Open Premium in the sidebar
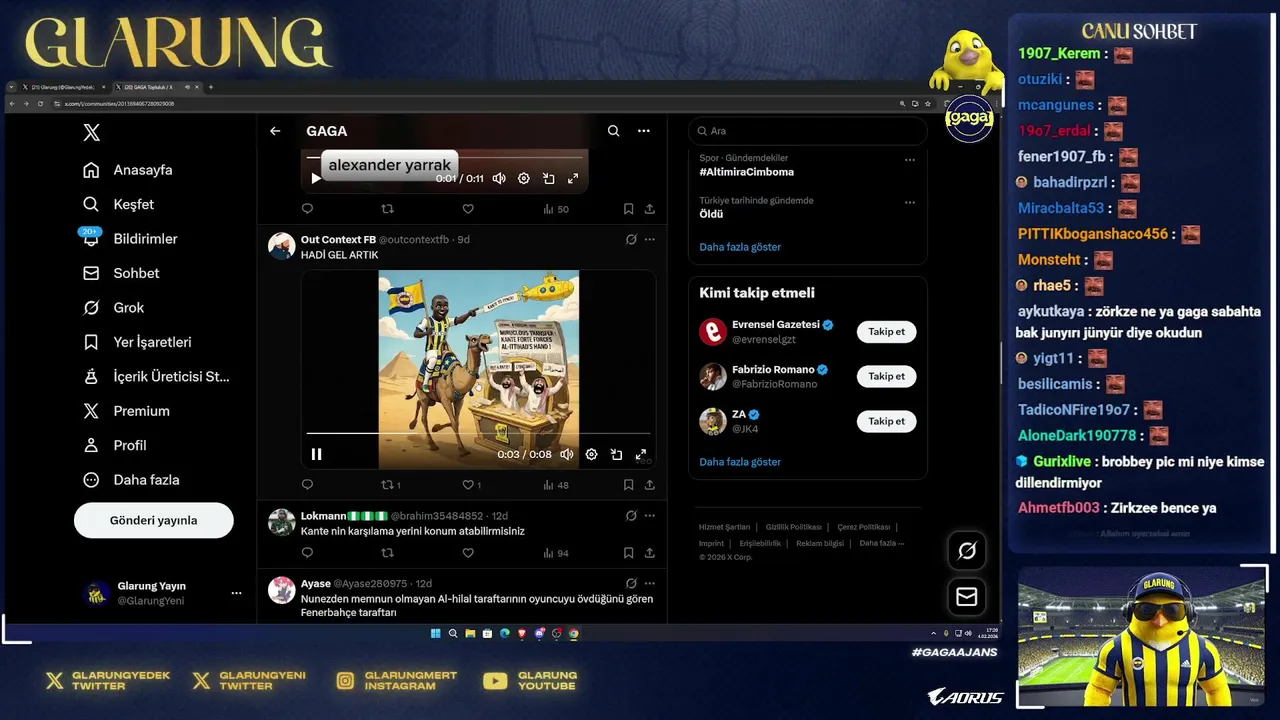Image resolution: width=1280 pixels, height=720 pixels. tap(126, 411)
